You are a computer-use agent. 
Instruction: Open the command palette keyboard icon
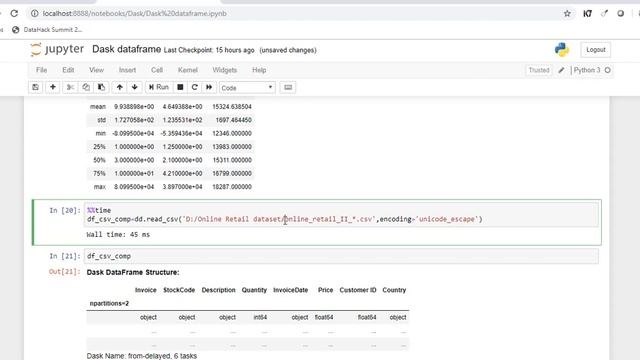point(288,87)
